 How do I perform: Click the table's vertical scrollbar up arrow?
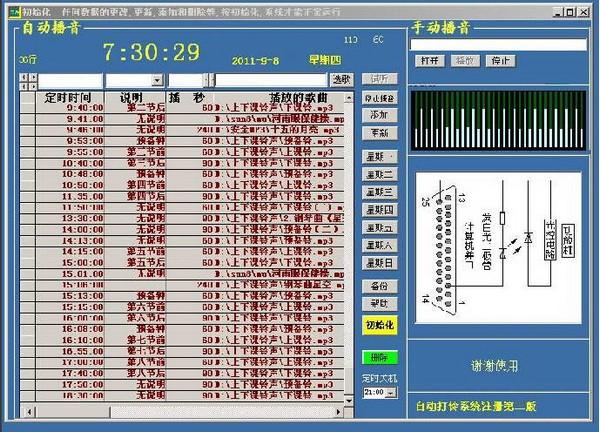tap(349, 98)
